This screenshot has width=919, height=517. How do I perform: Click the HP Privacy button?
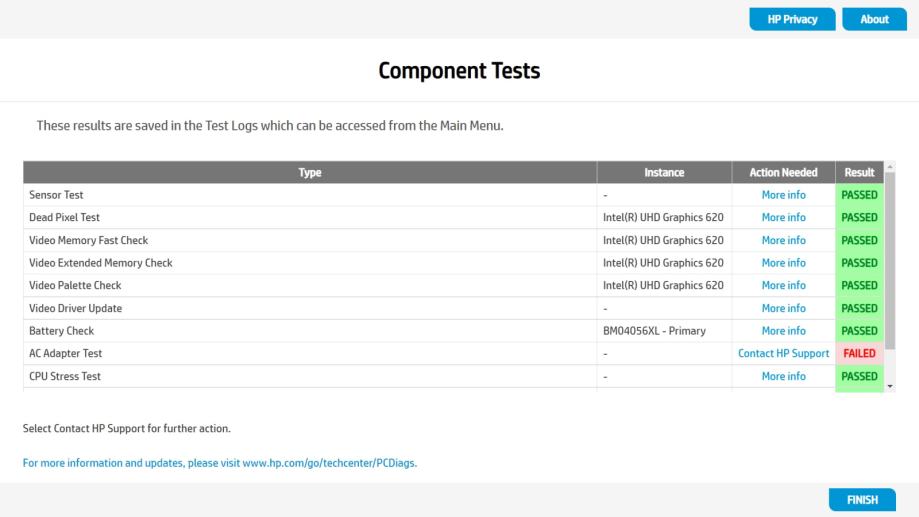click(x=792, y=19)
